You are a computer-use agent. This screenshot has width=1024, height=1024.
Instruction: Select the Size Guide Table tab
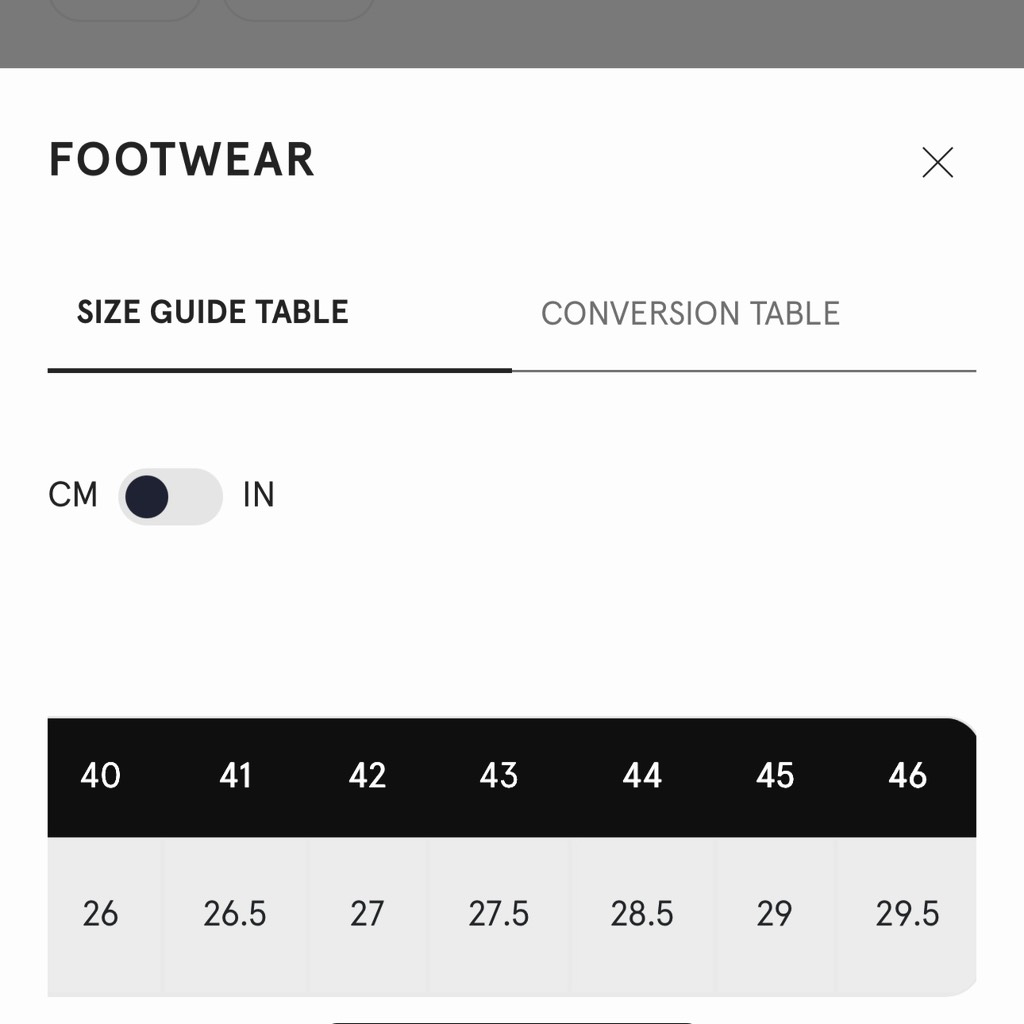tap(213, 312)
